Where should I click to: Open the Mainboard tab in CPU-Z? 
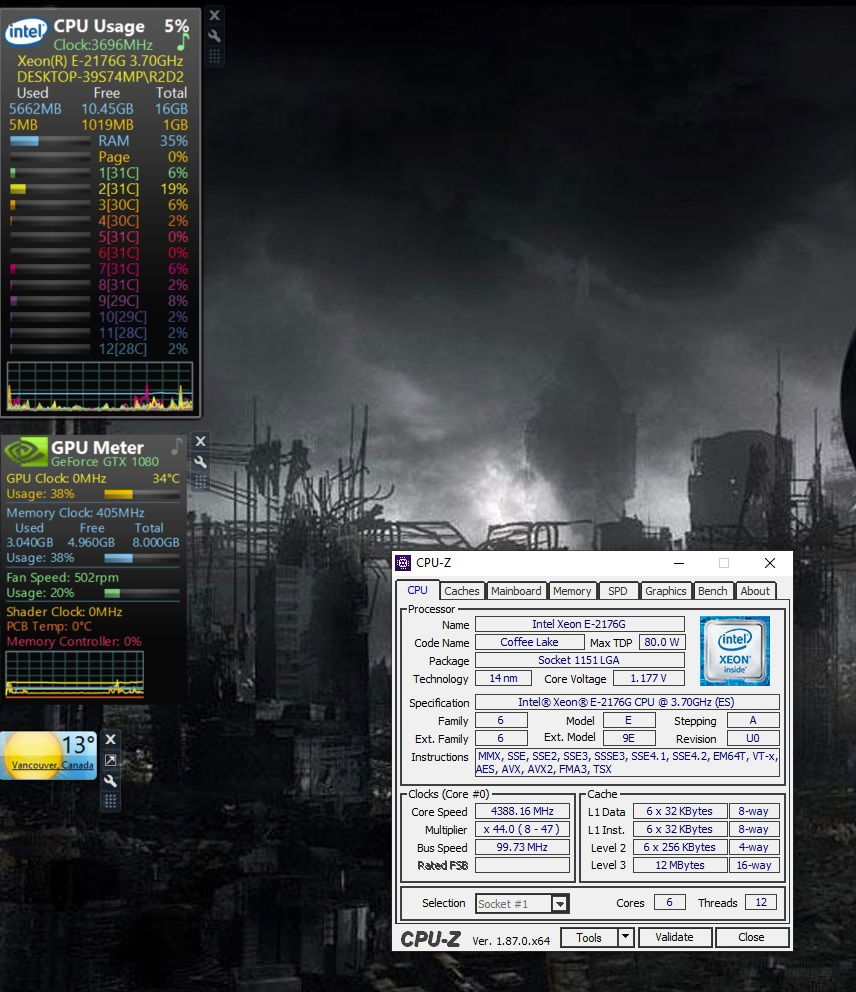(516, 591)
